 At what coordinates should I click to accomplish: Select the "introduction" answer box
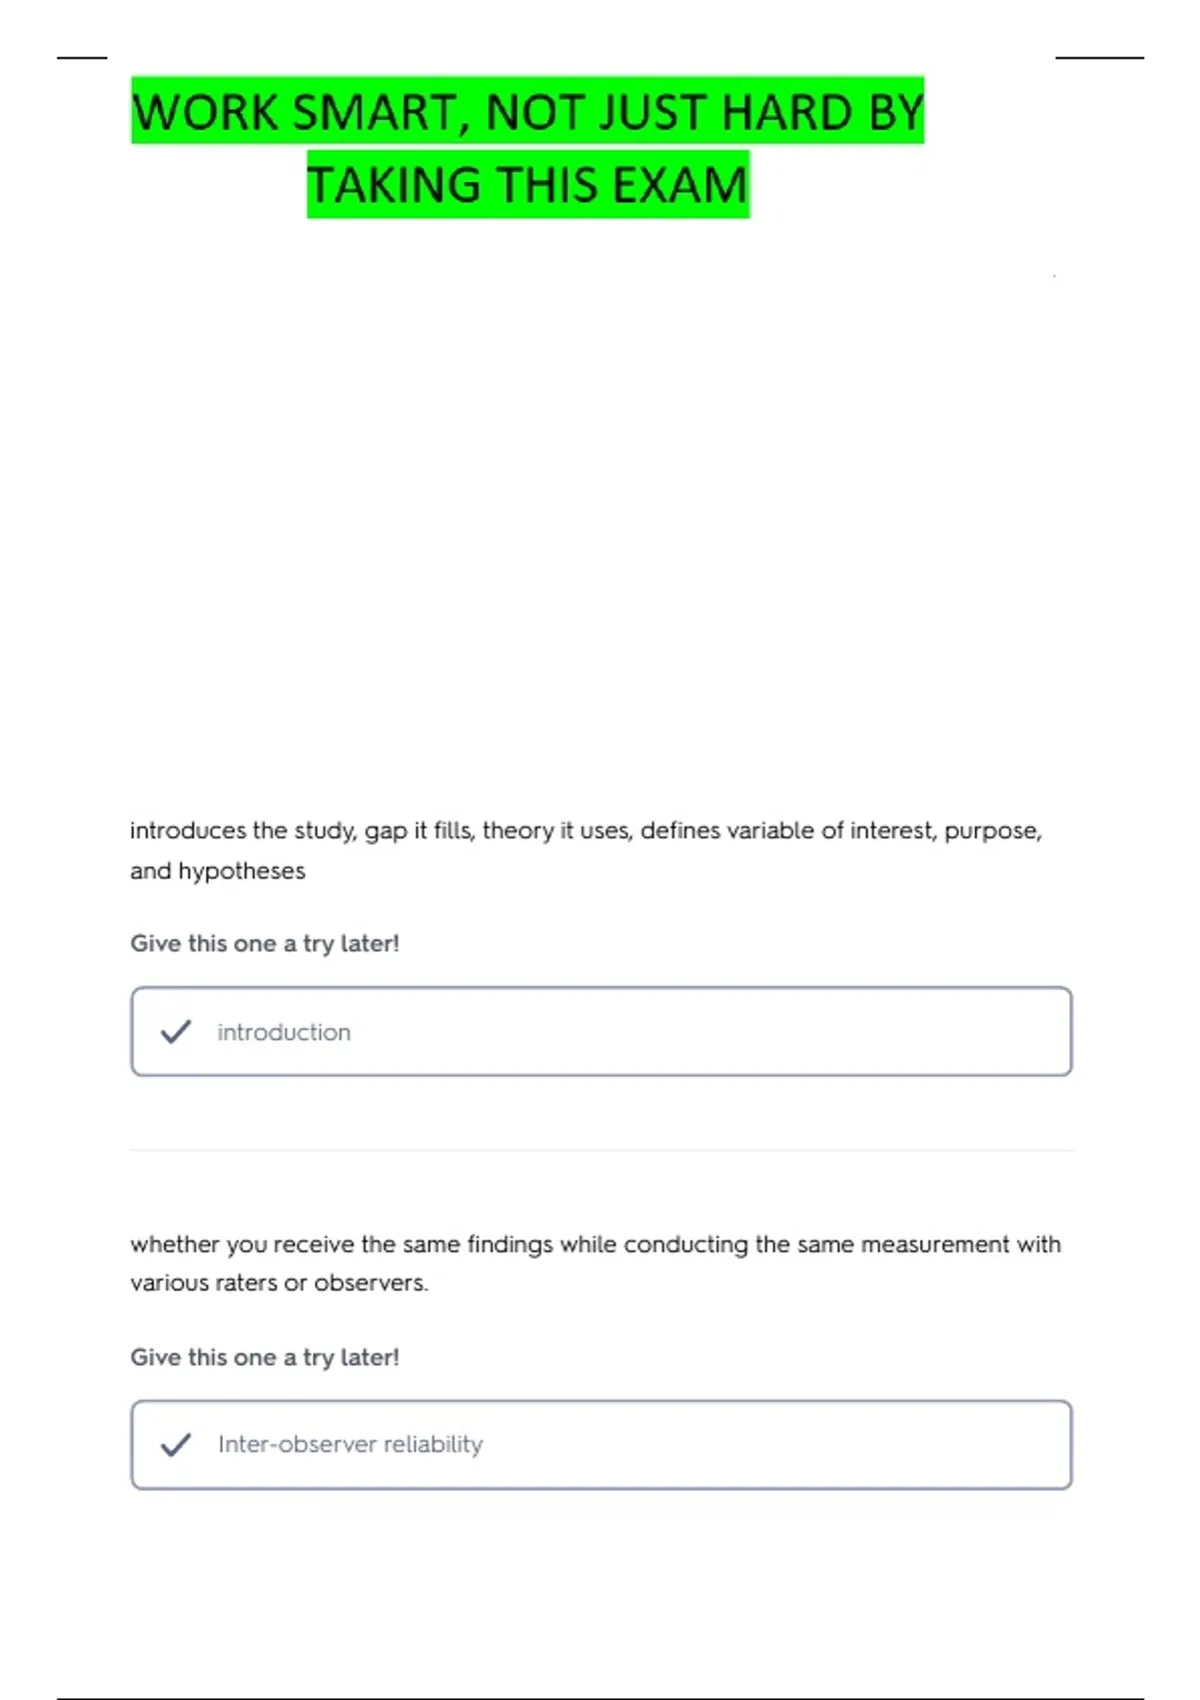click(x=601, y=1032)
